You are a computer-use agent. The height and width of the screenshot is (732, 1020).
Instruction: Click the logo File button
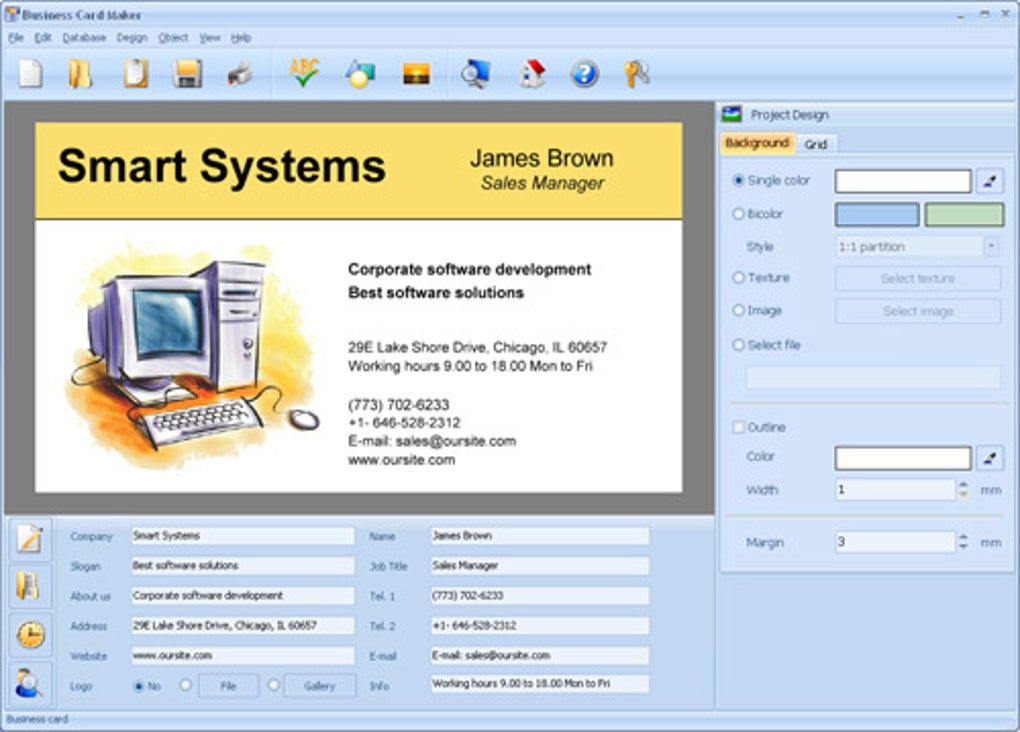(228, 686)
